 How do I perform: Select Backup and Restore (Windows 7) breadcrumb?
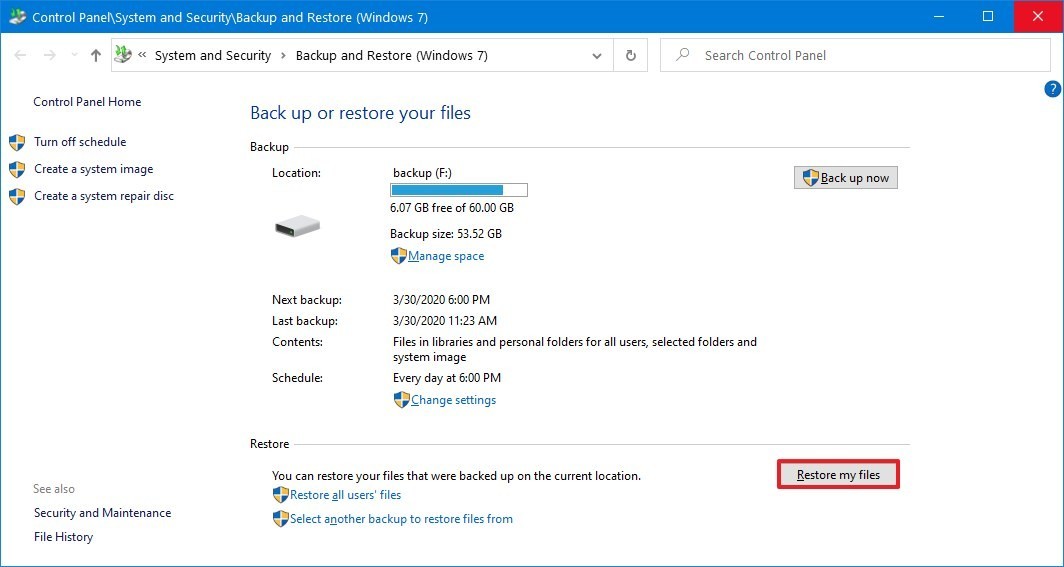coord(392,56)
